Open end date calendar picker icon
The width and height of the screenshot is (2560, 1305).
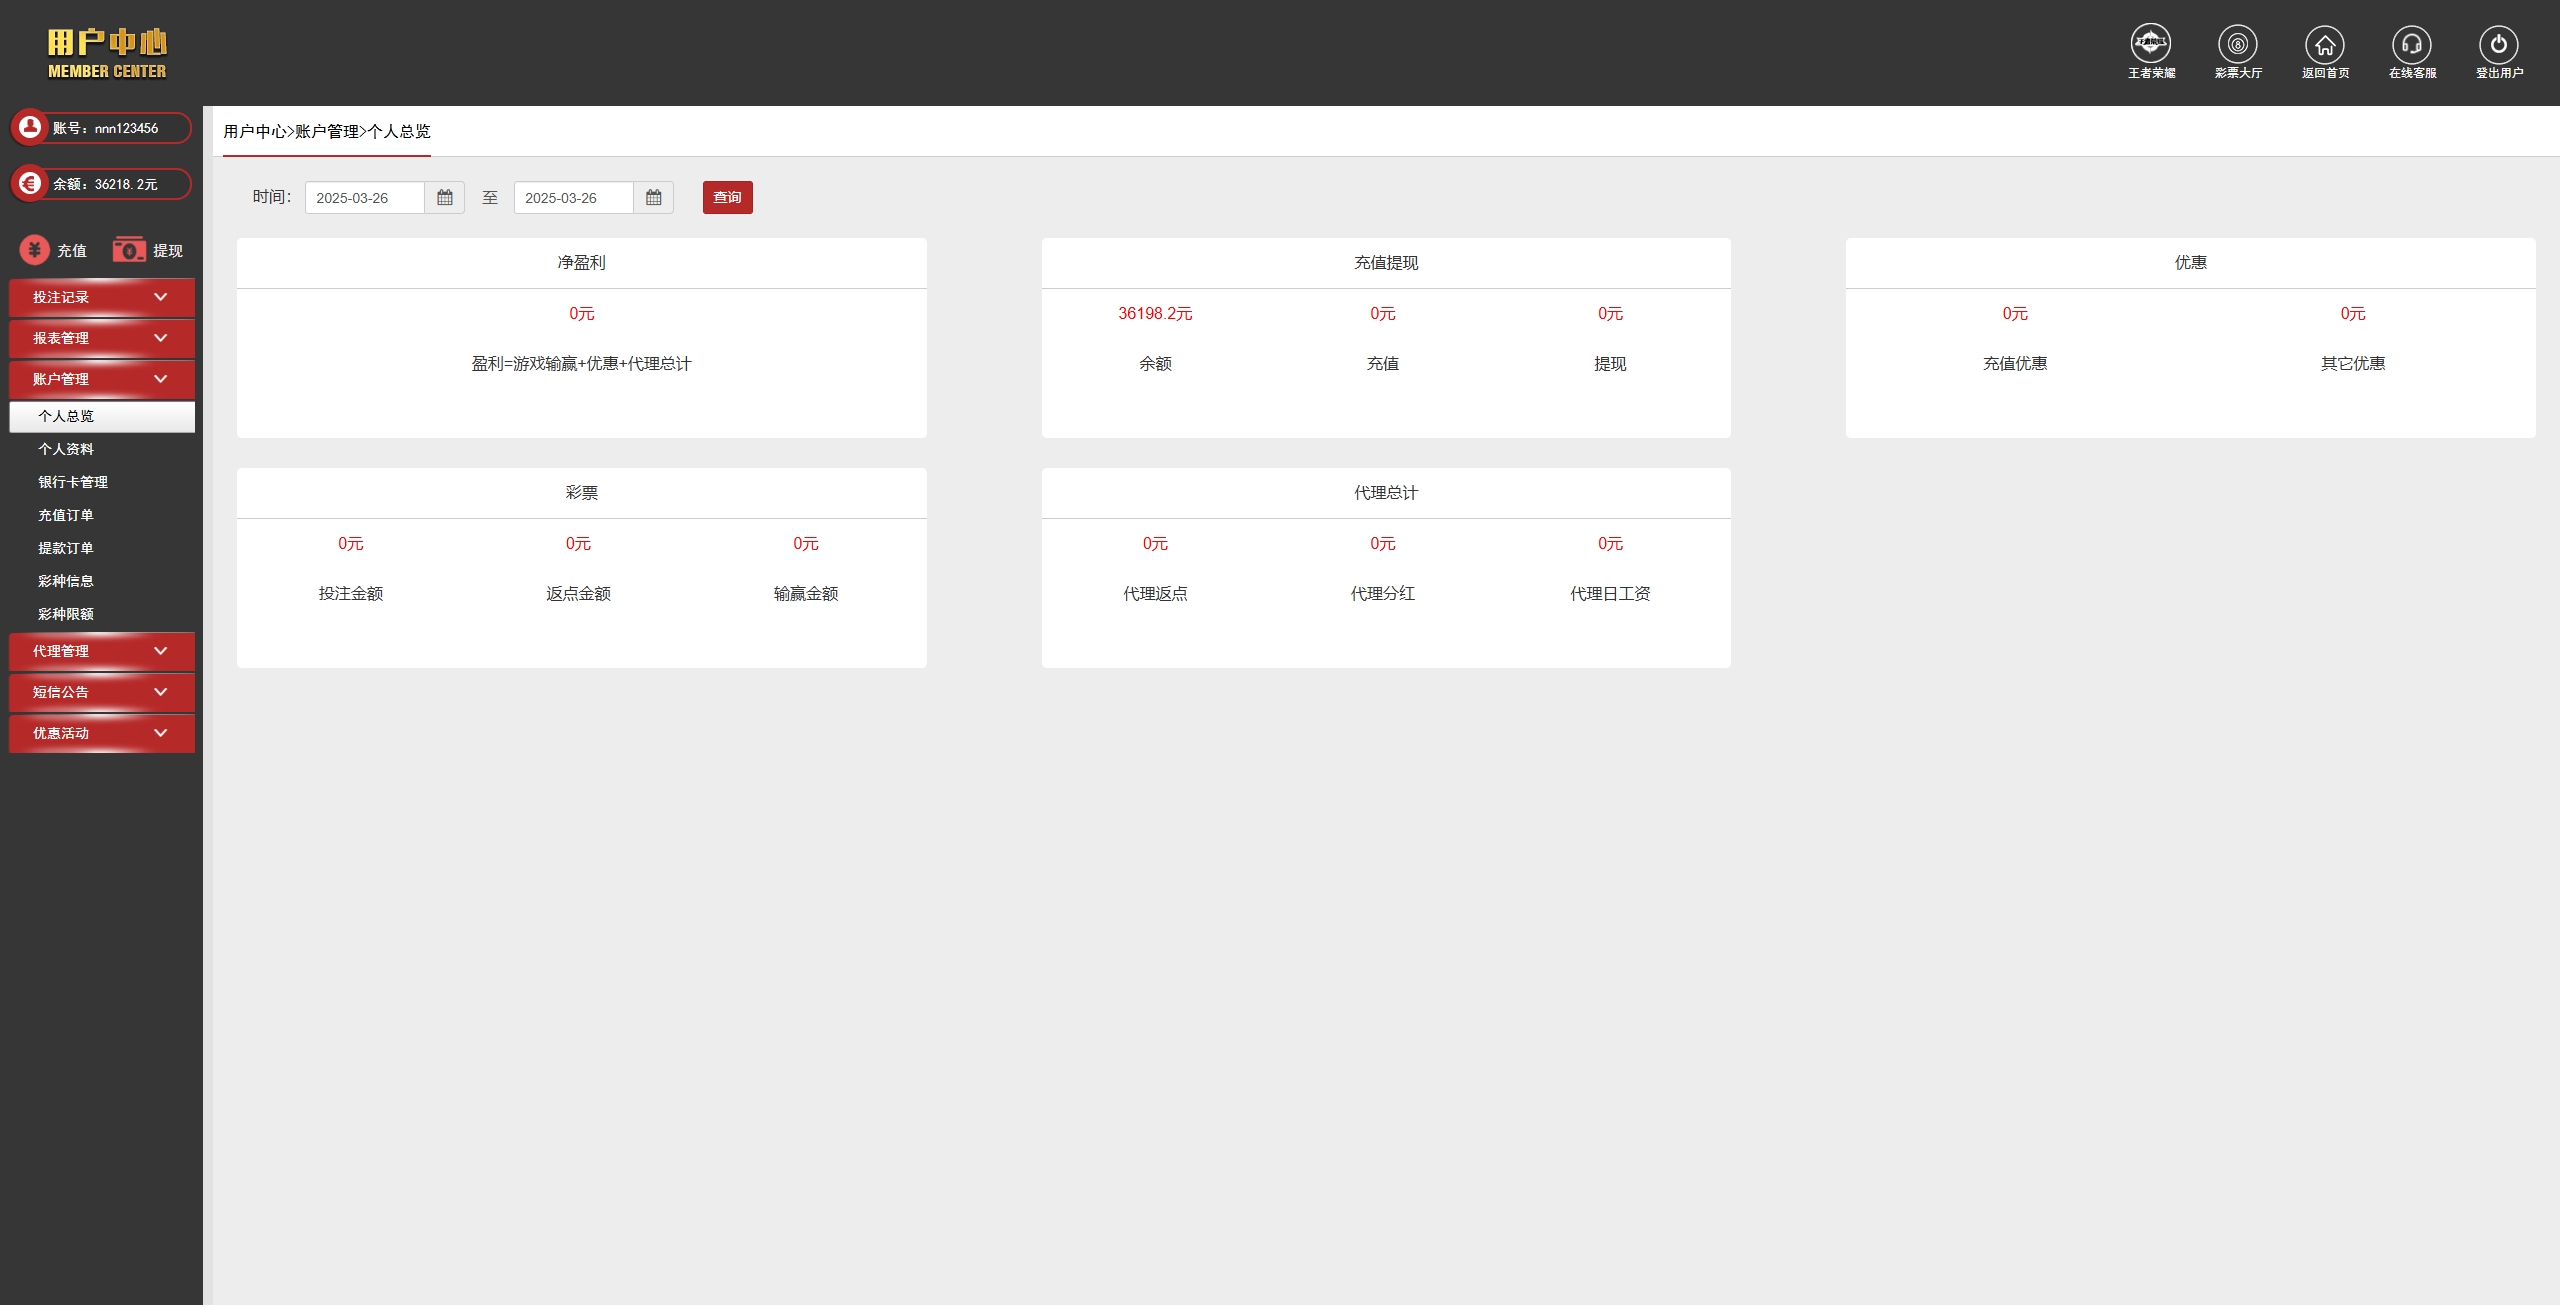[x=654, y=198]
